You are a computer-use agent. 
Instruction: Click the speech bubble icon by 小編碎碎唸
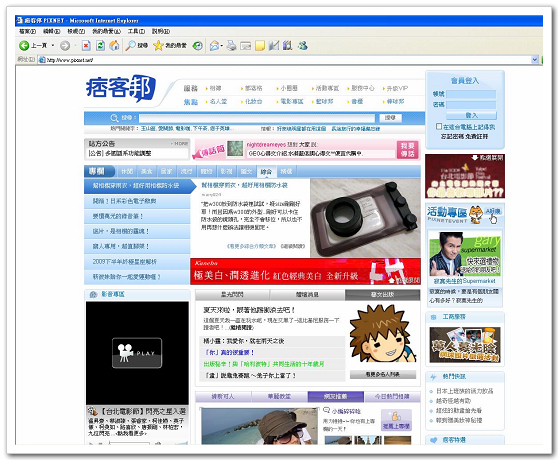point(326,411)
